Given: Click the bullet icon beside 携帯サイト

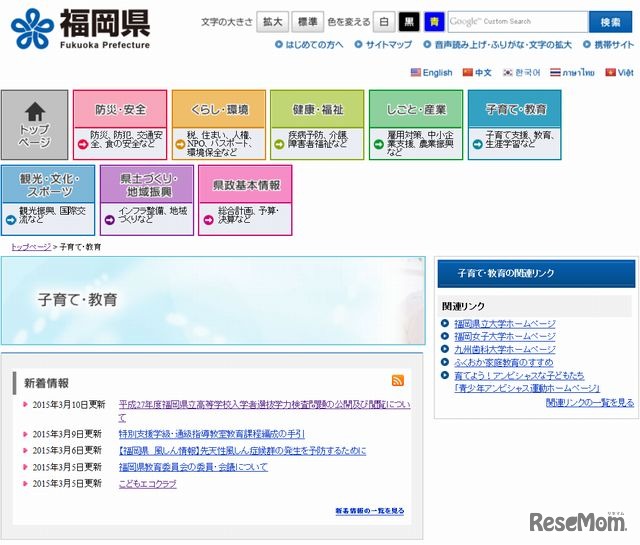Looking at the screenshot, I should click(x=587, y=44).
